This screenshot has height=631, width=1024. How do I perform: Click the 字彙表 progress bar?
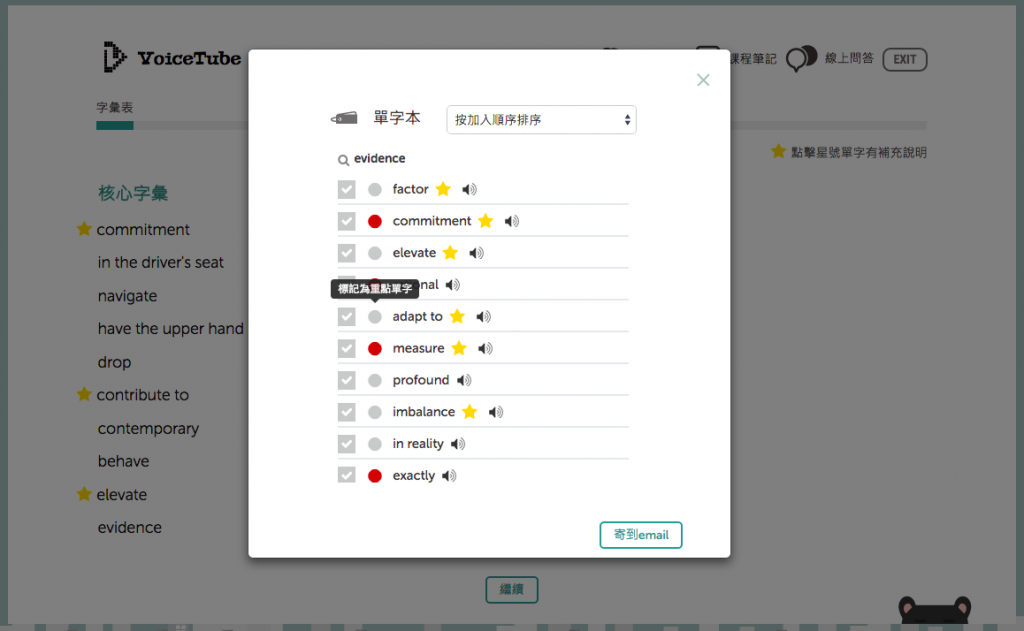pyautogui.click(x=113, y=126)
